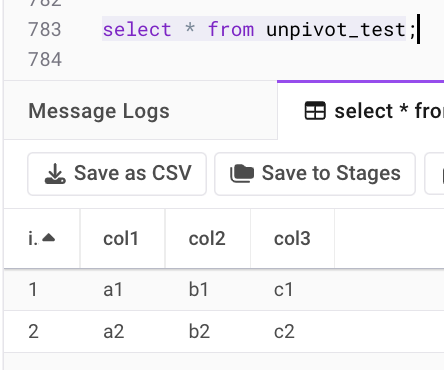The height and width of the screenshot is (370, 444).
Task: Sort by the col1 column header
Action: [122, 239]
